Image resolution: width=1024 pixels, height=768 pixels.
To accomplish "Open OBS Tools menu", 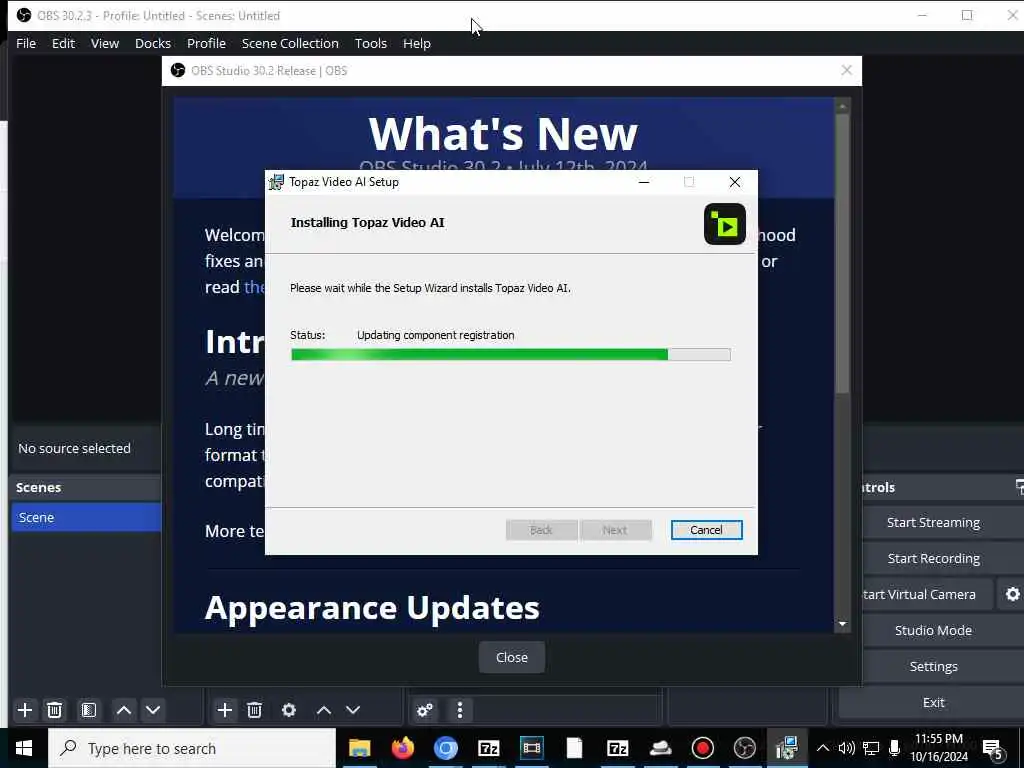I will (x=370, y=43).
